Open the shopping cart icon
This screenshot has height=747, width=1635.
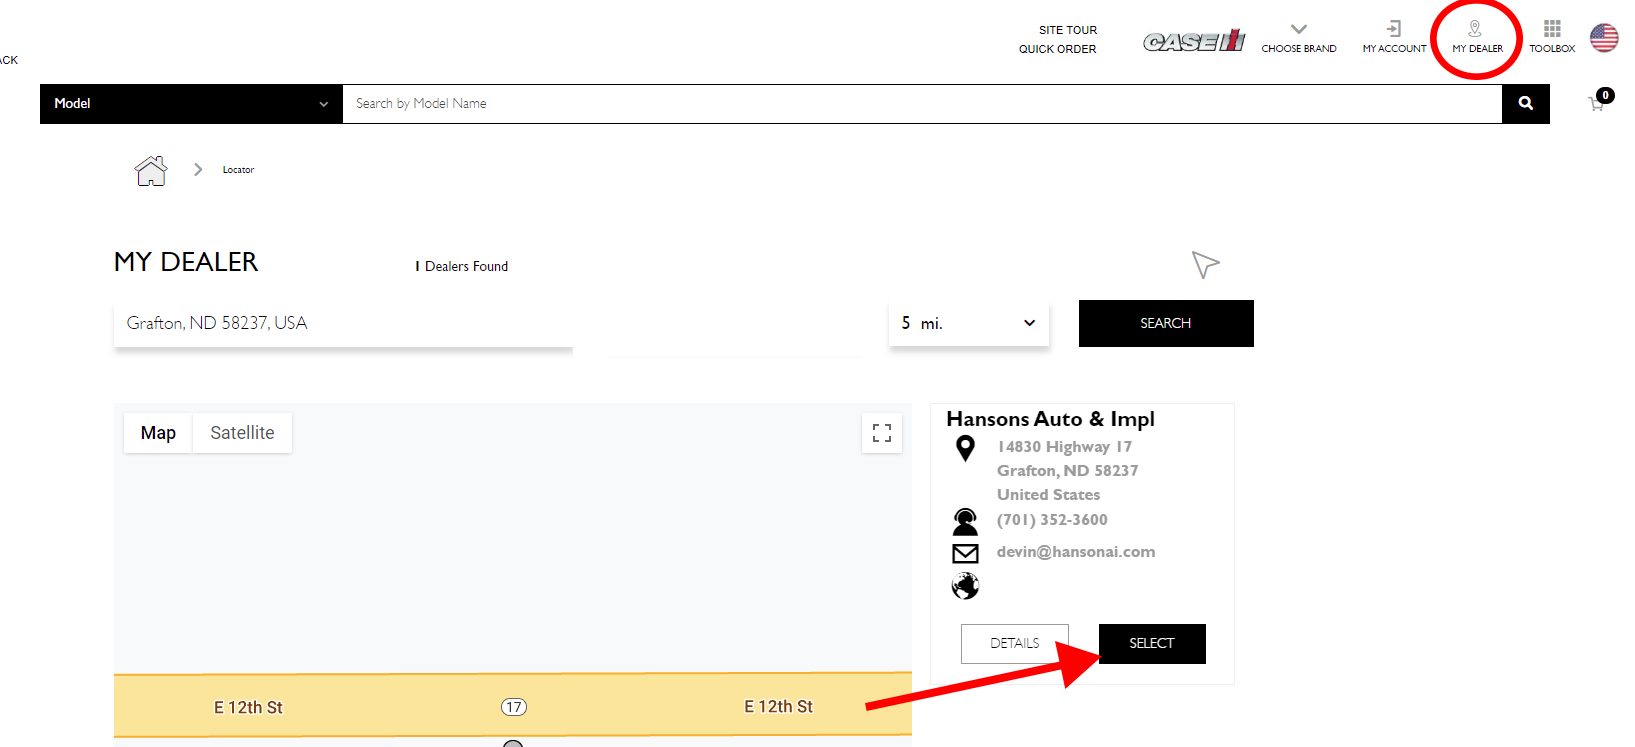(1597, 103)
